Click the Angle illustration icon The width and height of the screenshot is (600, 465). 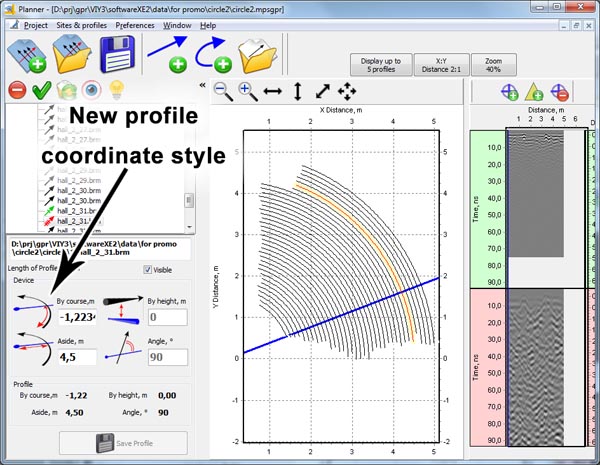coord(123,348)
